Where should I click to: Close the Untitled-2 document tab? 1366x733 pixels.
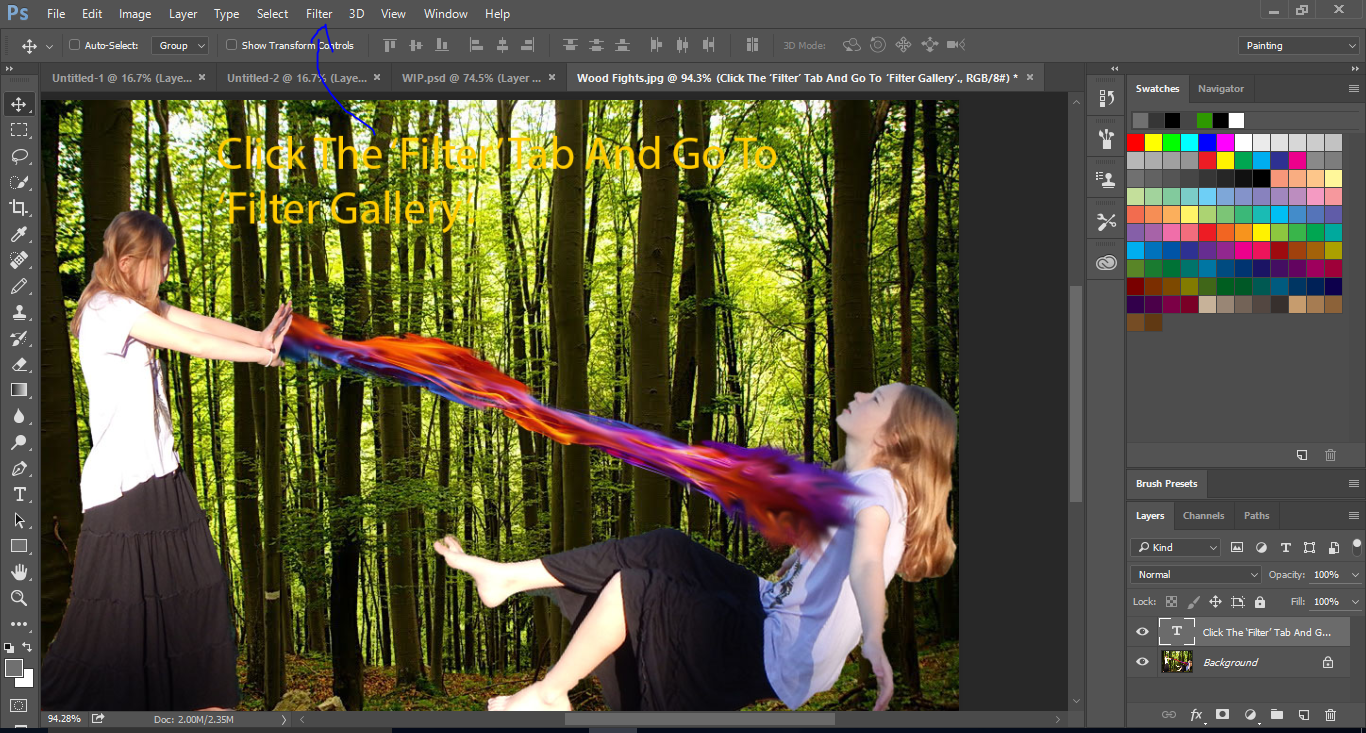click(376, 77)
